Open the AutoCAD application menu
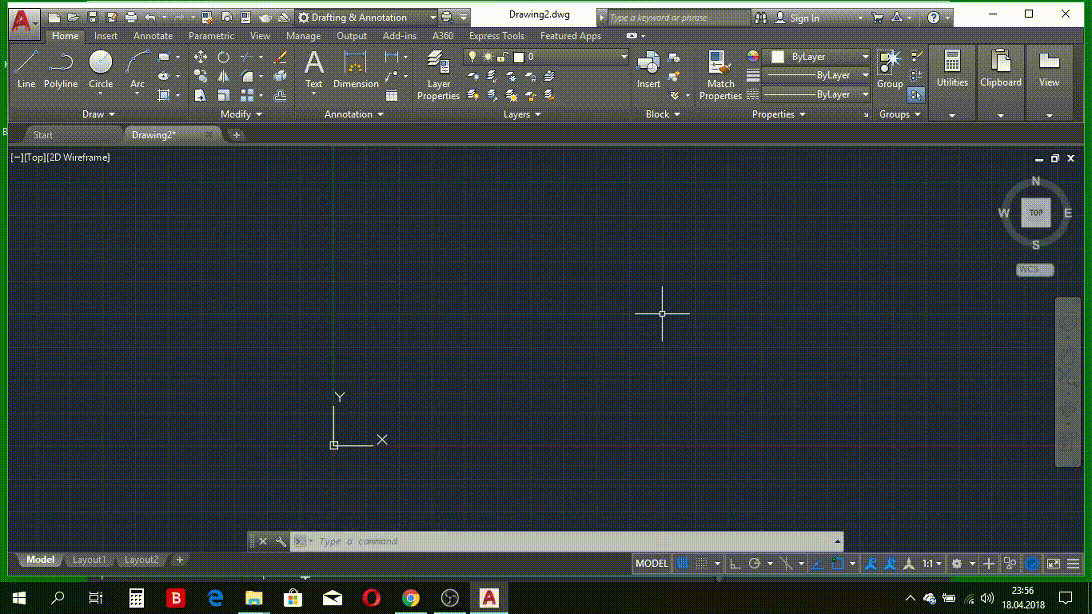 tap(24, 22)
